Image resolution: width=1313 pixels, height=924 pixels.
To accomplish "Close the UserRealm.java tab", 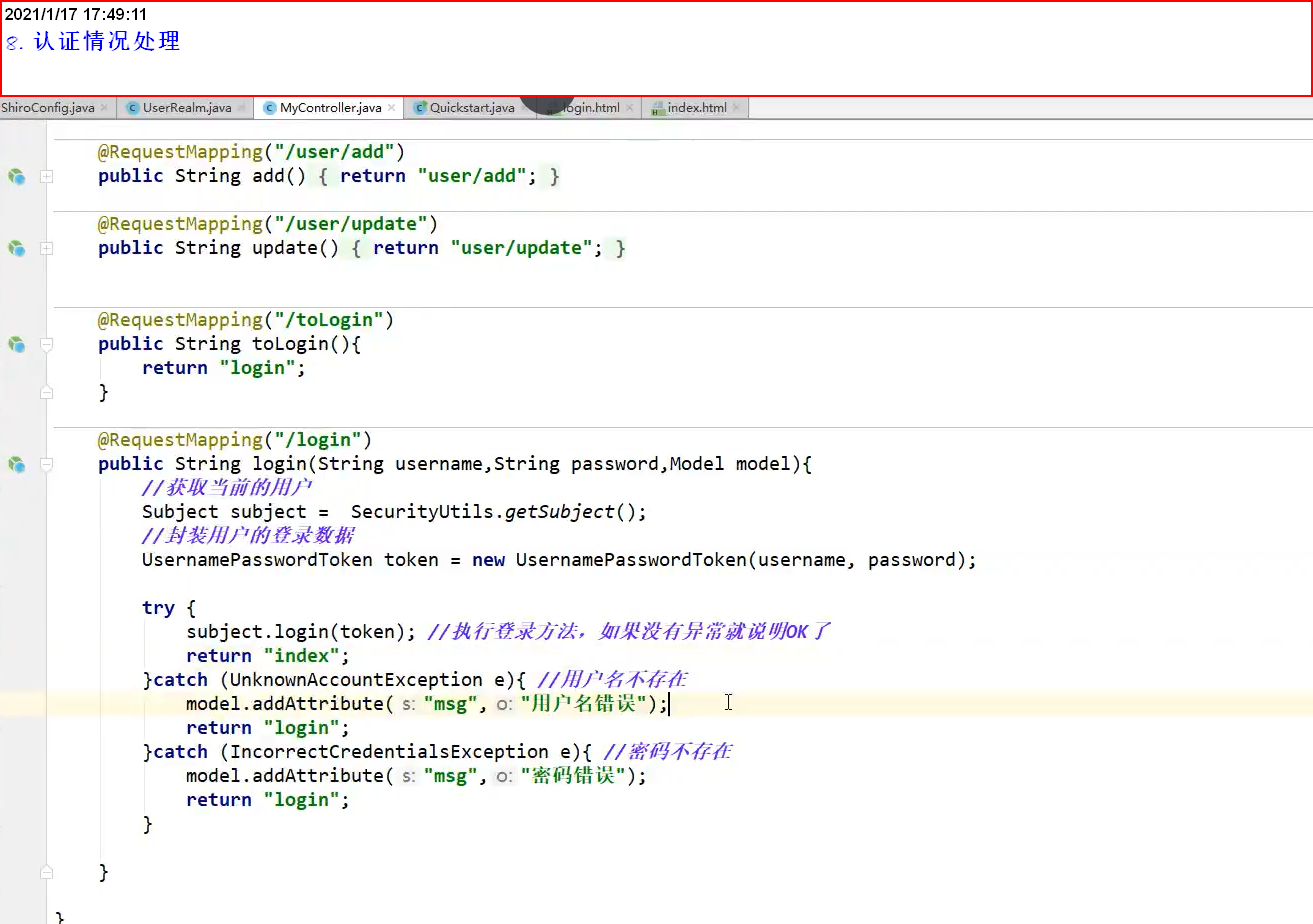I will click(x=241, y=108).
